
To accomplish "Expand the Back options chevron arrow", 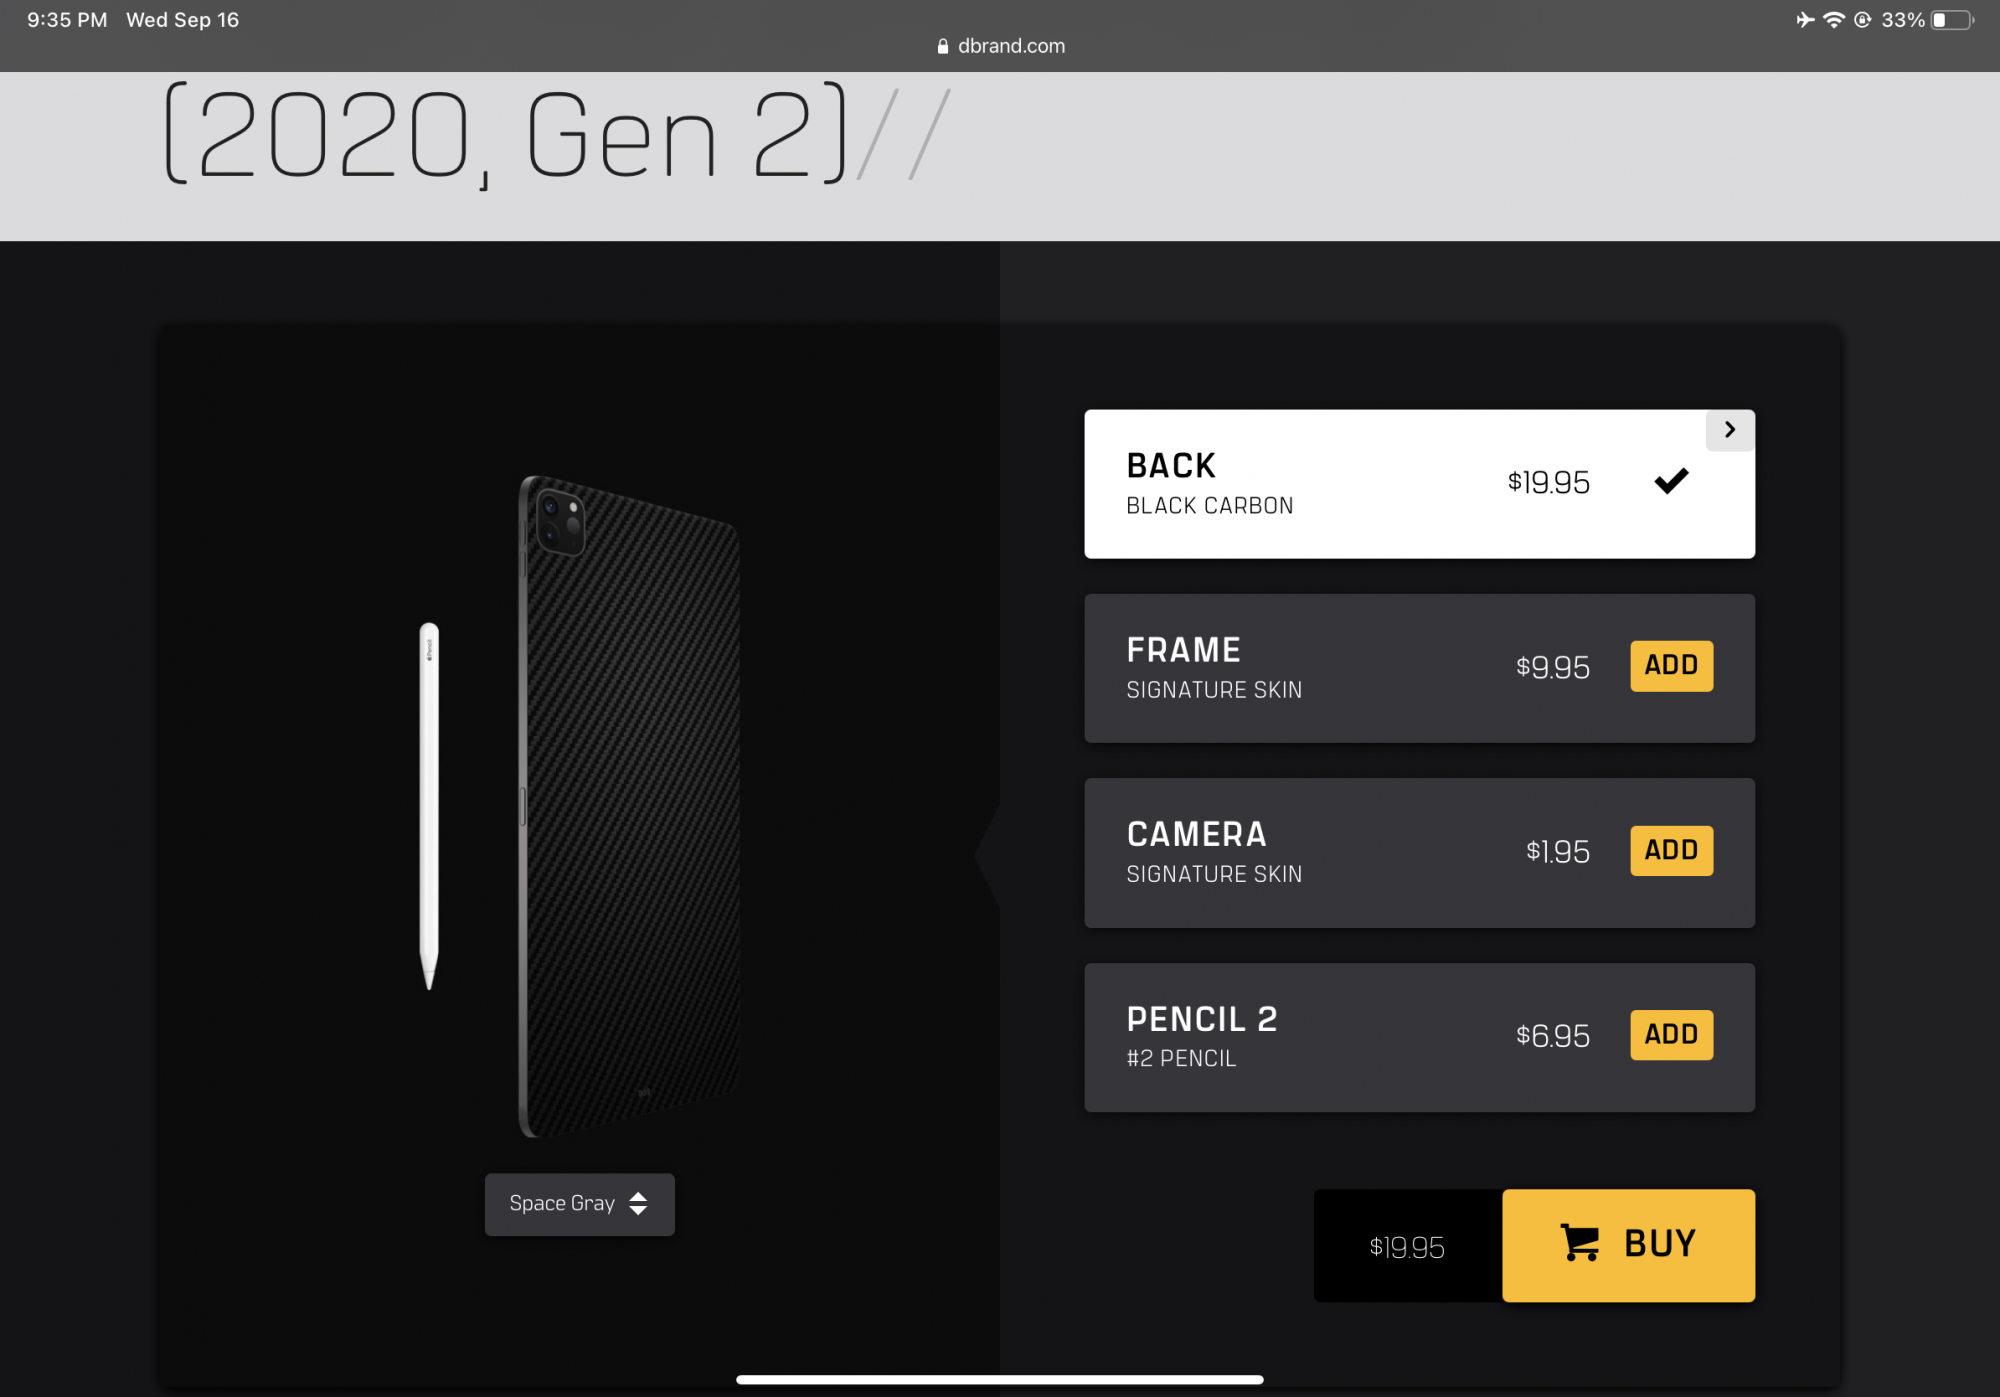I will point(1730,430).
